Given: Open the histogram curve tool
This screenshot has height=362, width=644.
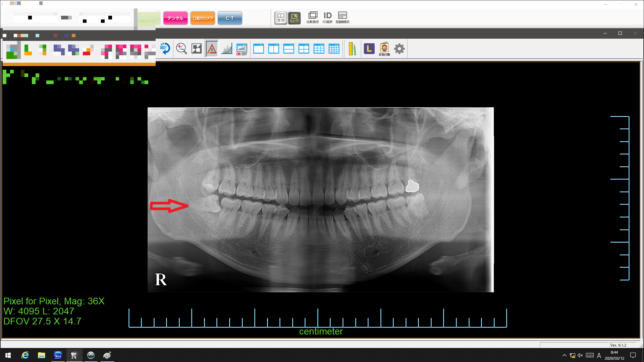Looking at the screenshot, I should coord(227,49).
